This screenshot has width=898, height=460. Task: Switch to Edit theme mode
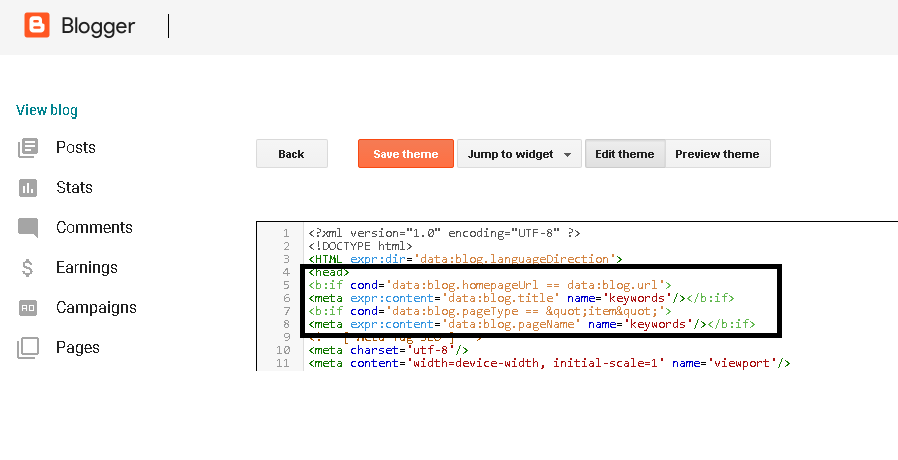(624, 154)
